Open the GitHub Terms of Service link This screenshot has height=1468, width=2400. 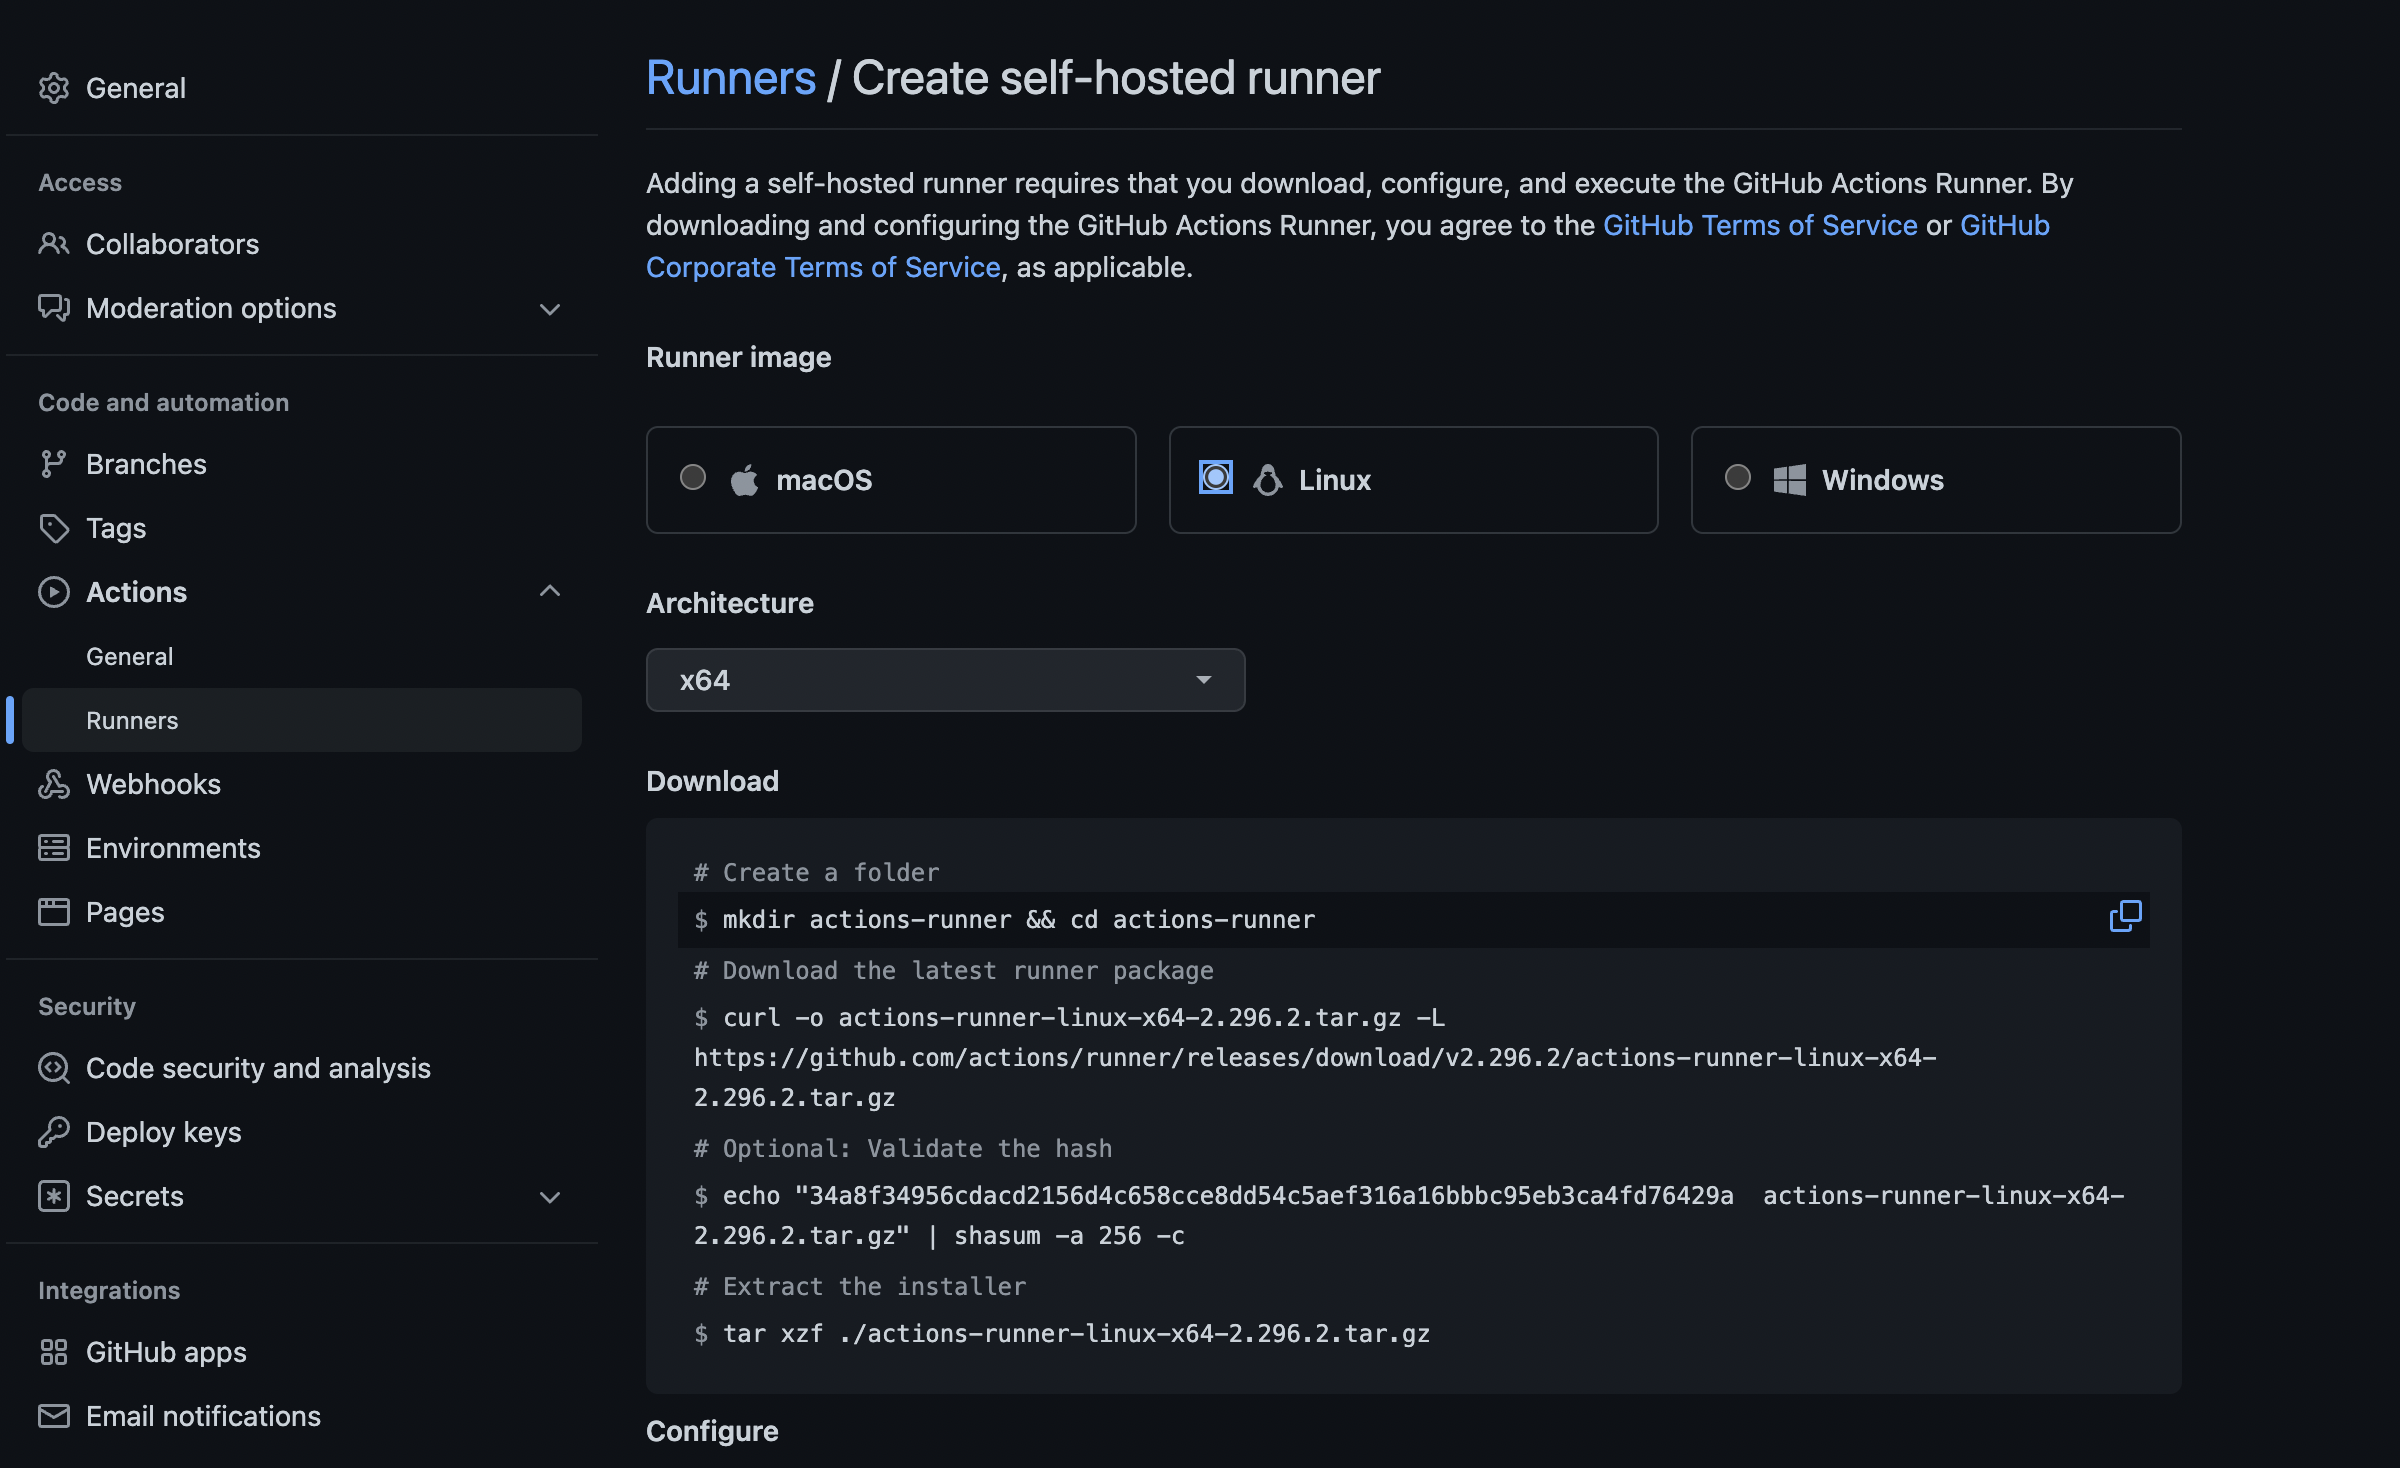pos(1760,225)
